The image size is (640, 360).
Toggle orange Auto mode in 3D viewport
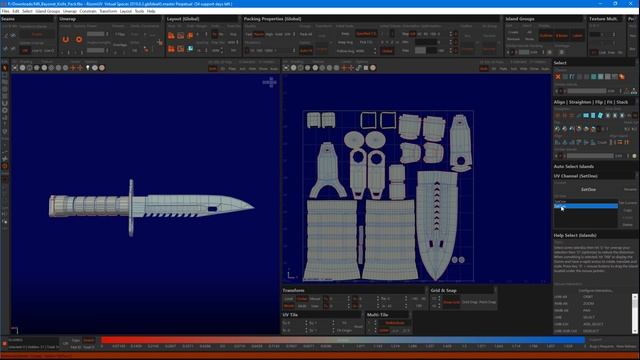tap(212, 69)
